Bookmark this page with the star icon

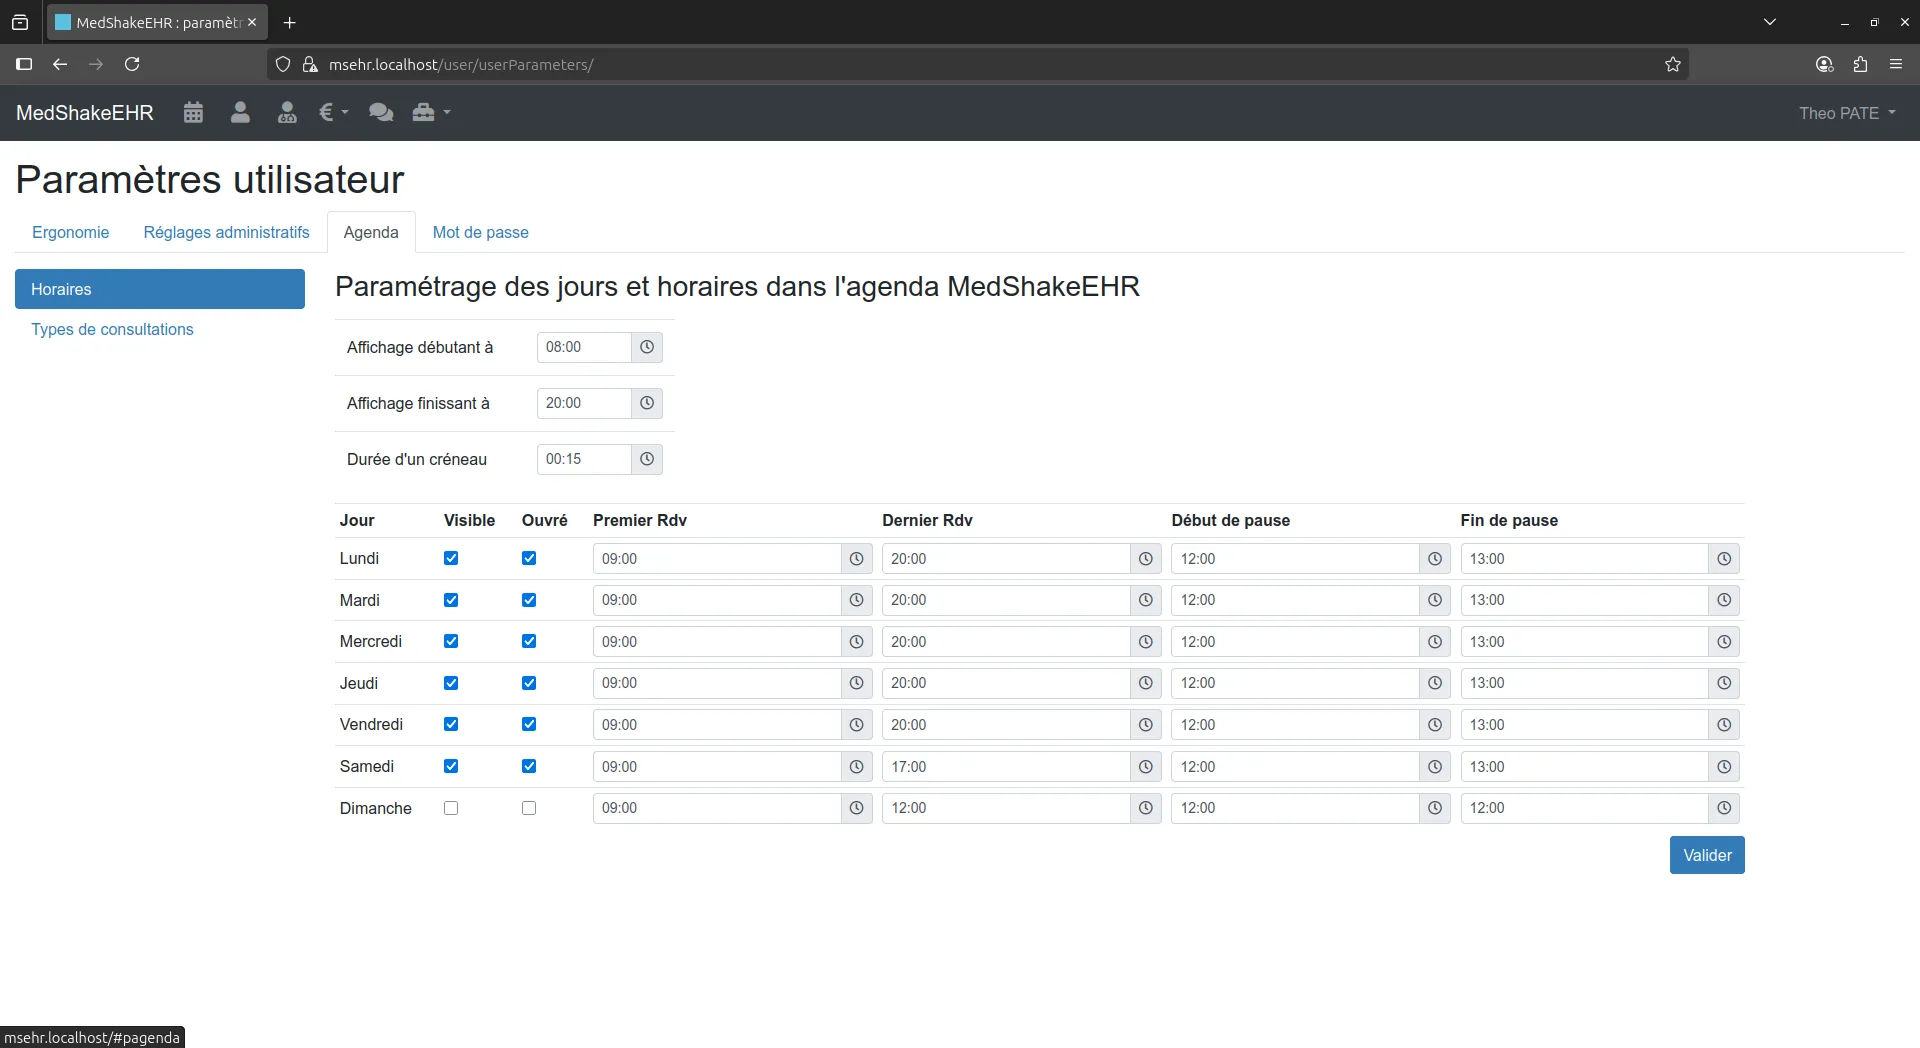[1673, 64]
